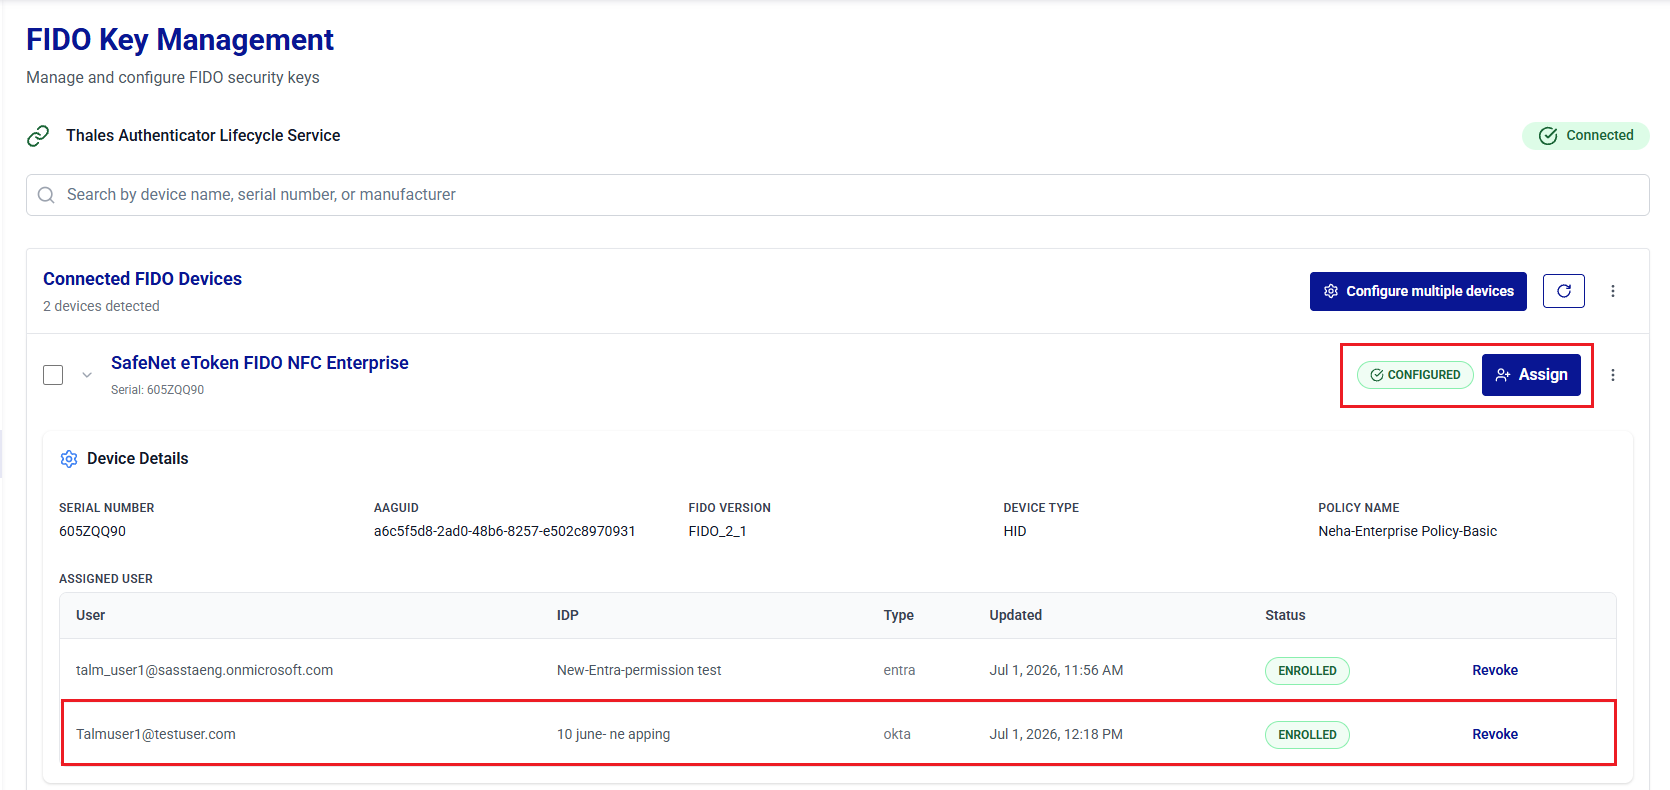Revoke Talmuser1@testuser.com enrollment

1495,734
